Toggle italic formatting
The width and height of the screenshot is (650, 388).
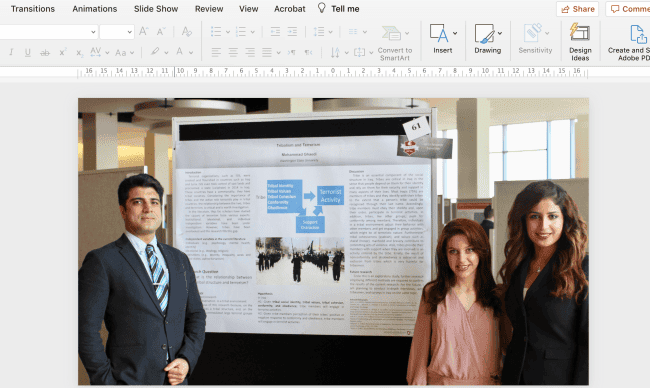(11, 52)
